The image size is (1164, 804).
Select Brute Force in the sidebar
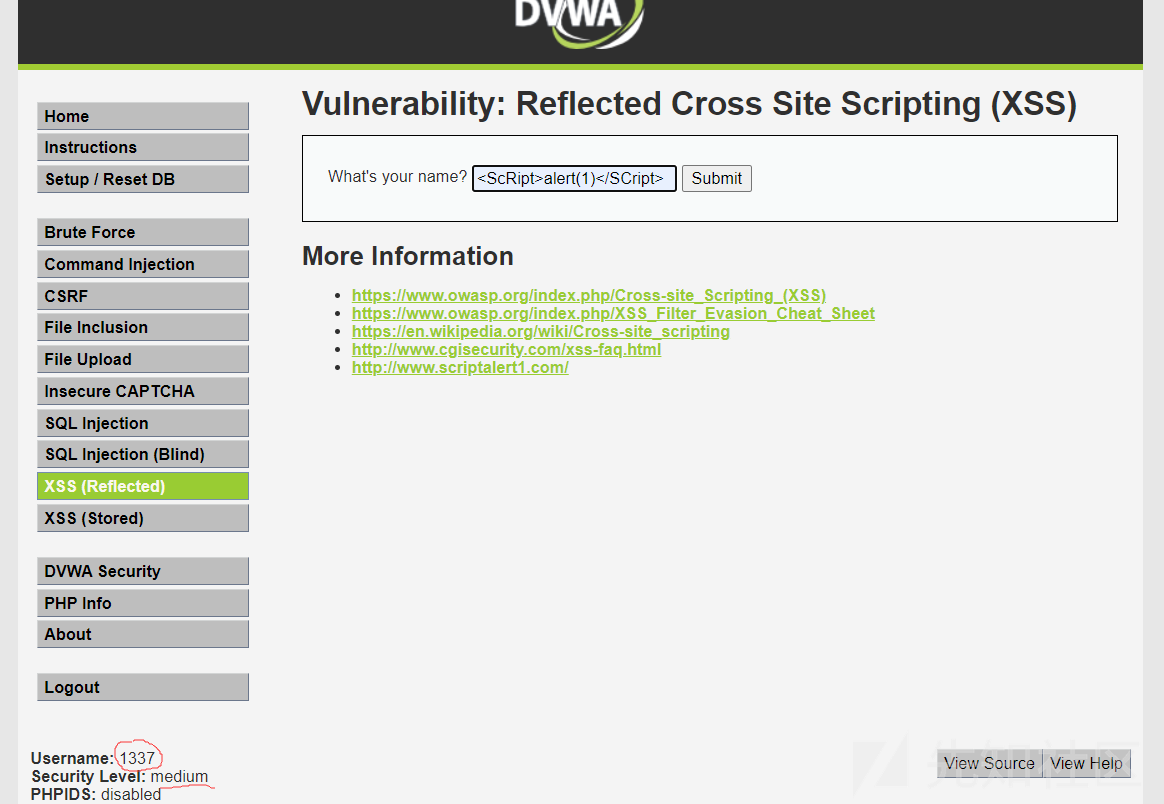[143, 232]
